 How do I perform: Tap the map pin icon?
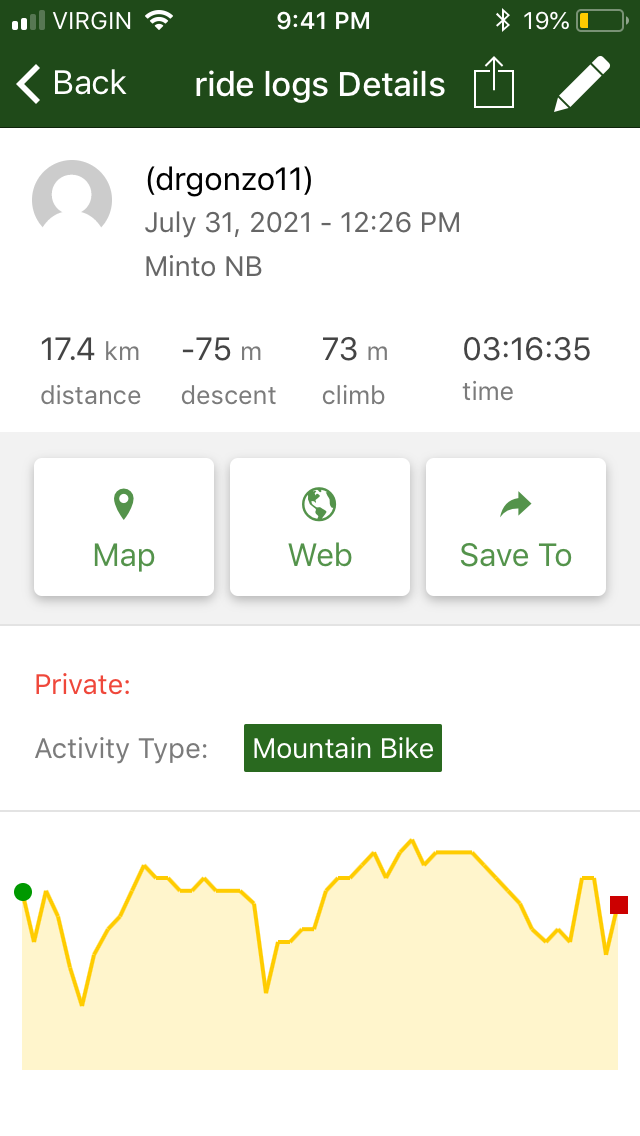pos(124,505)
